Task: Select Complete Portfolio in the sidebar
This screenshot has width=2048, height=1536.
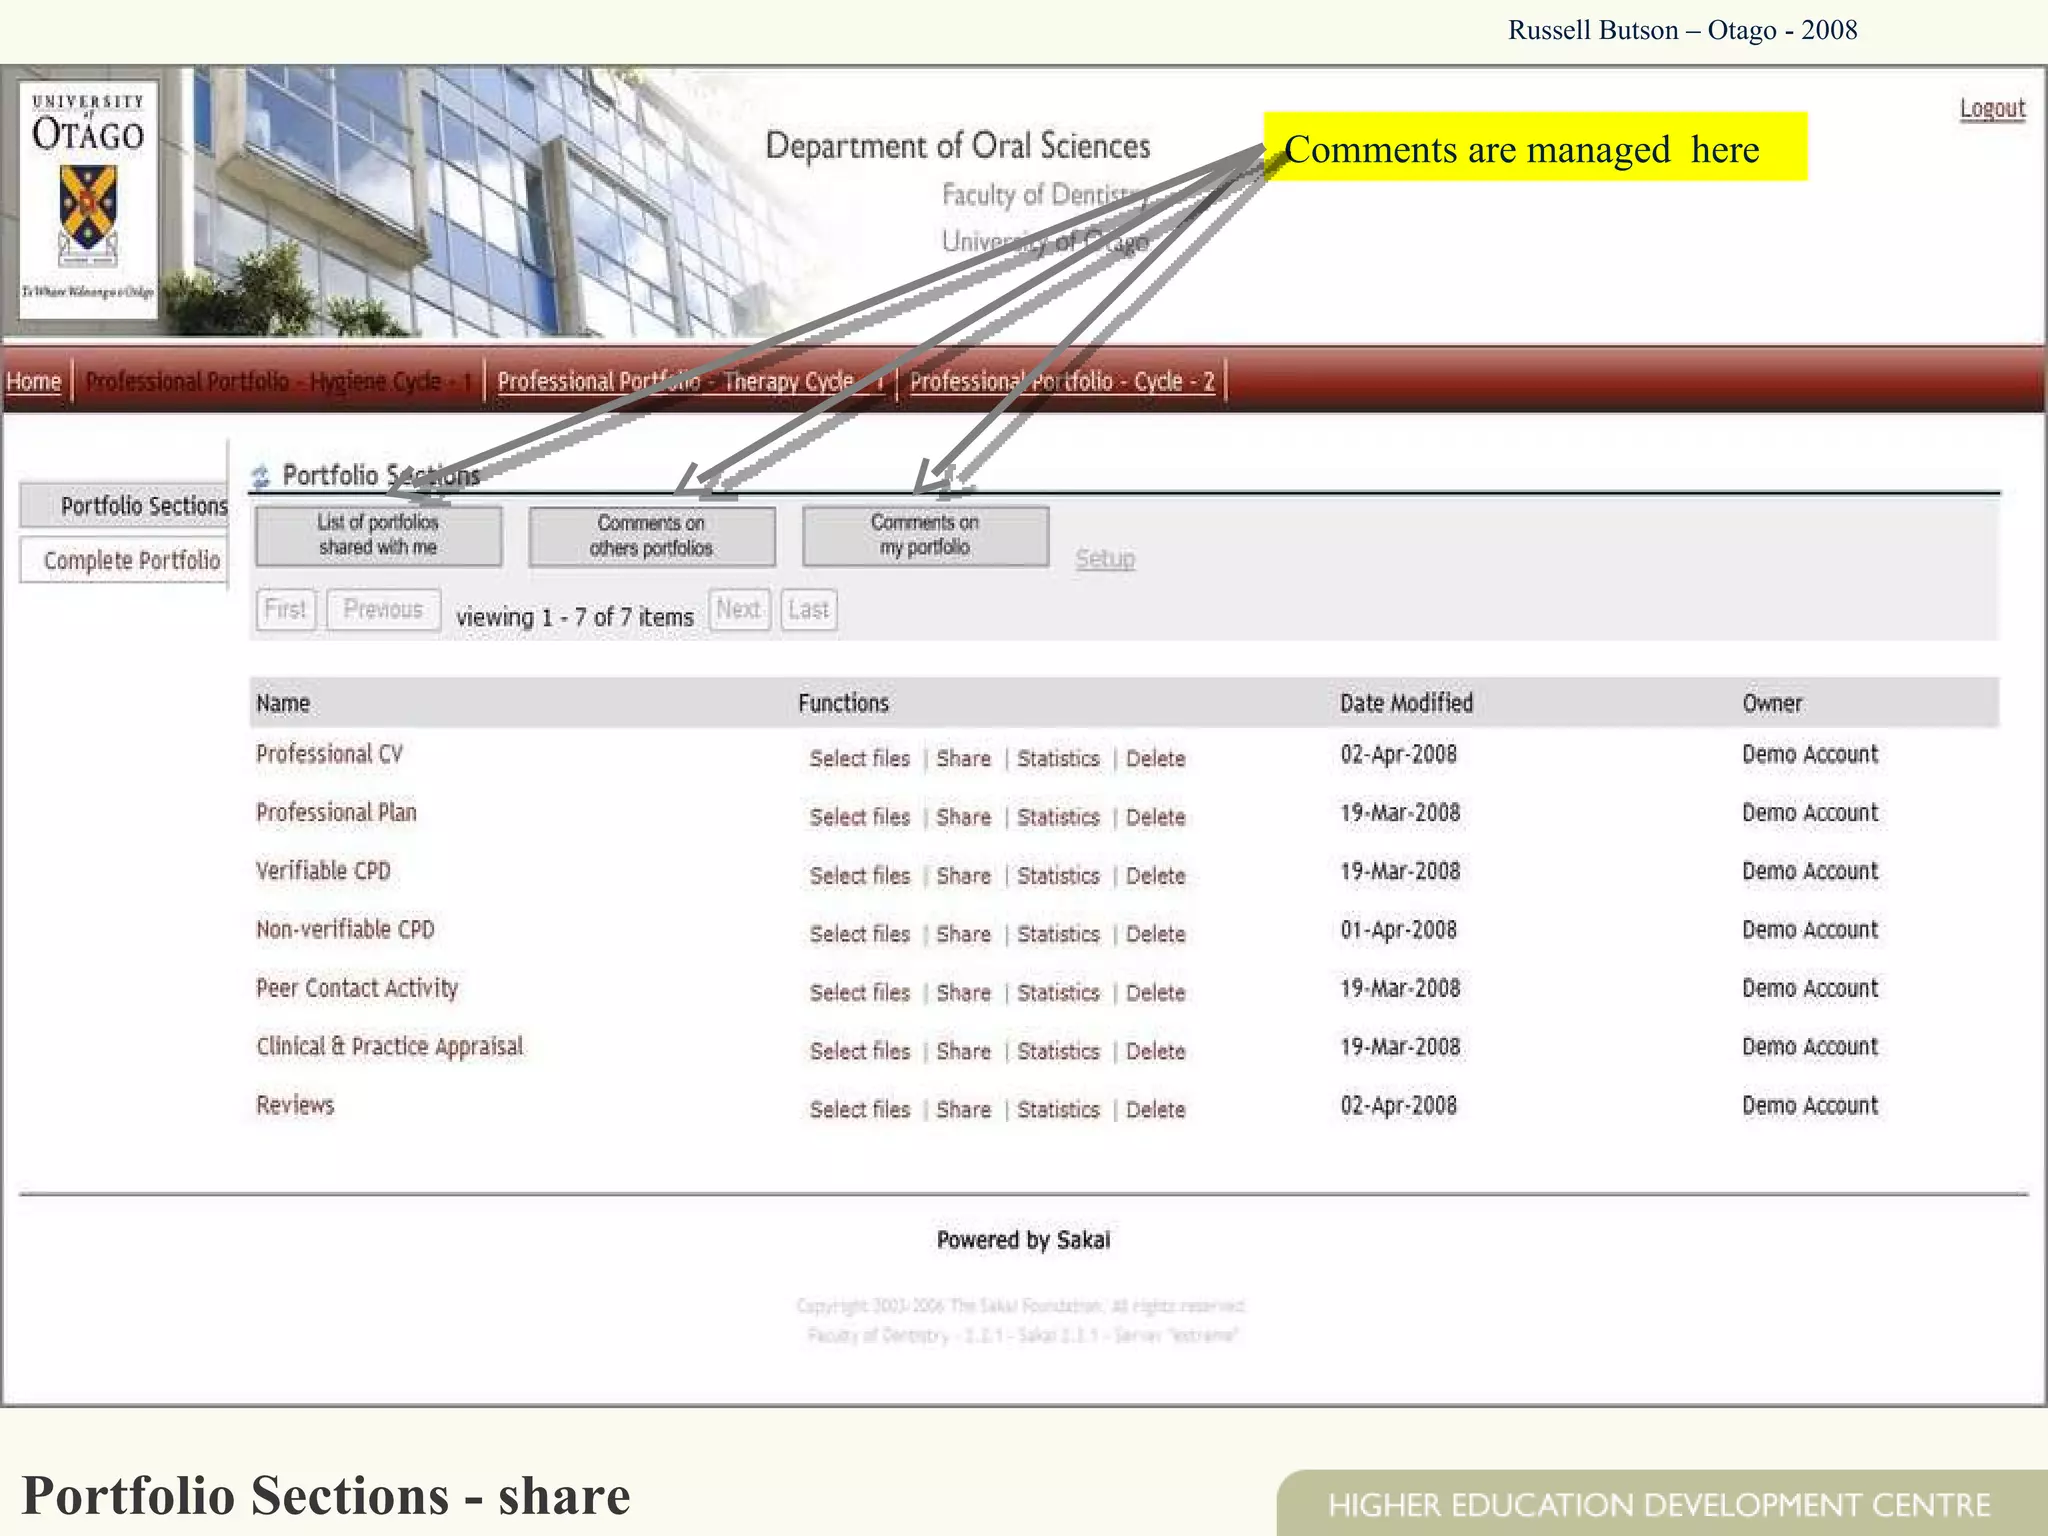Action: (125, 560)
